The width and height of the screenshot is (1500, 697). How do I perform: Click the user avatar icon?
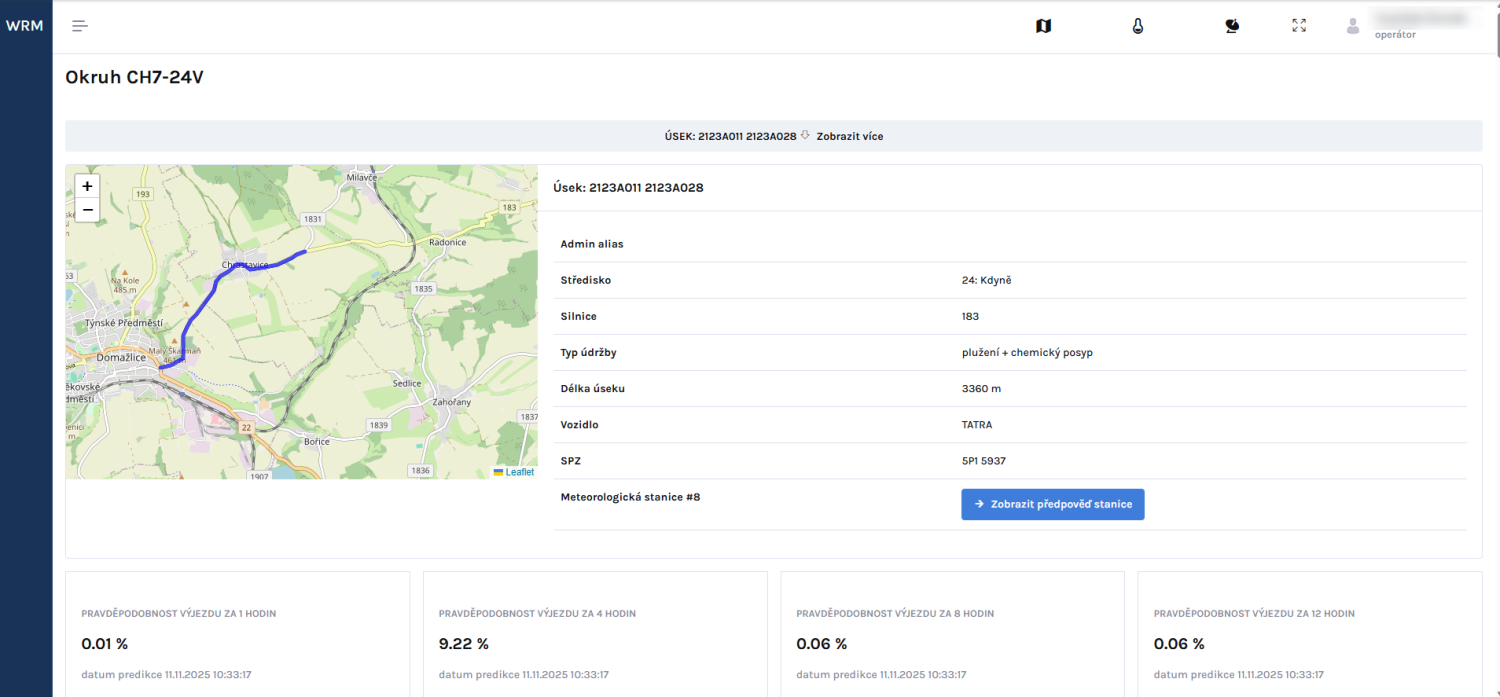click(x=1353, y=26)
